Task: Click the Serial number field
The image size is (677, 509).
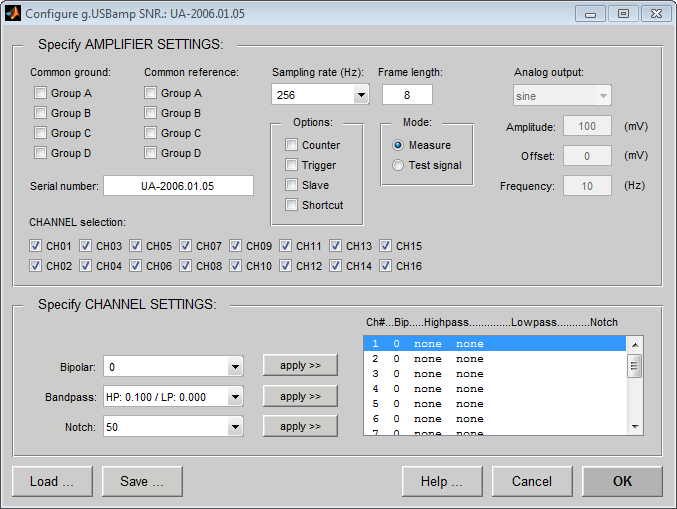Action: coord(178,186)
